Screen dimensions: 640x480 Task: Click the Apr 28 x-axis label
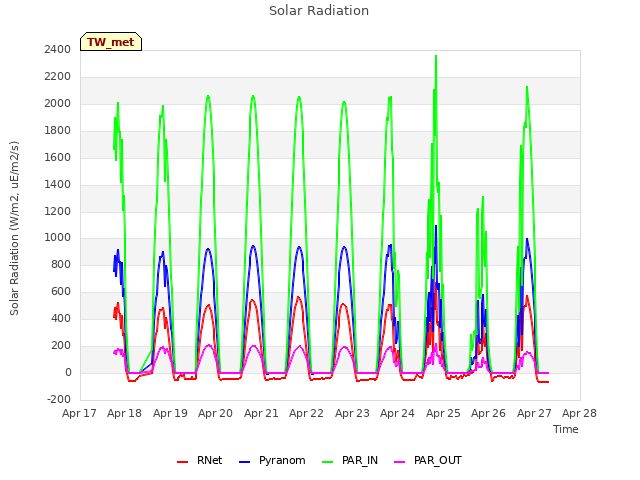[580, 413]
